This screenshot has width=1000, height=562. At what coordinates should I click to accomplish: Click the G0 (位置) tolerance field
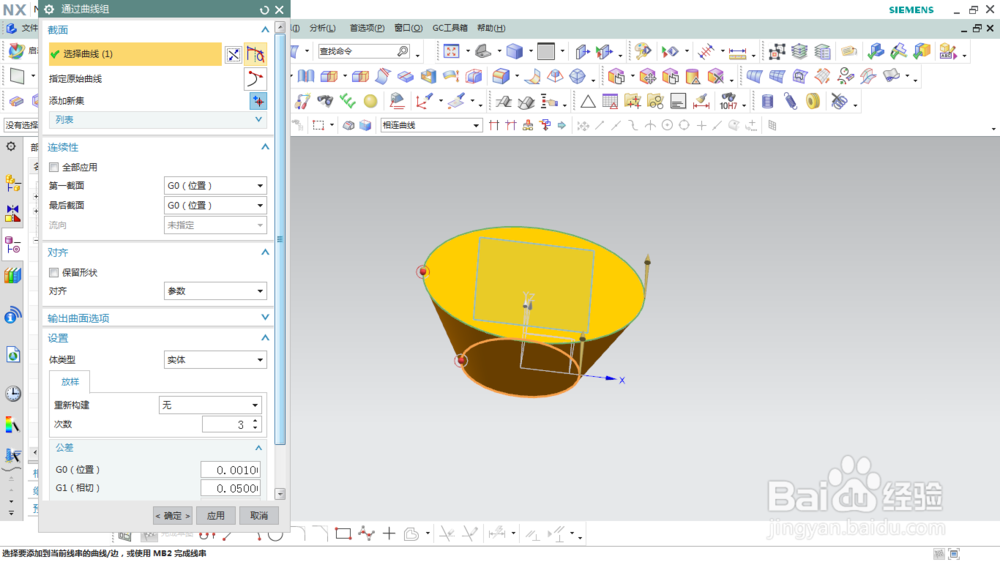(230, 470)
